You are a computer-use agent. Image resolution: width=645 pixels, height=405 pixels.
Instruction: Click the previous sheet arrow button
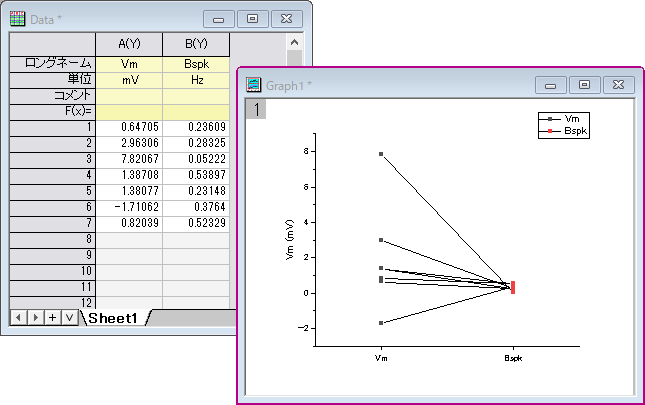[x=19, y=318]
